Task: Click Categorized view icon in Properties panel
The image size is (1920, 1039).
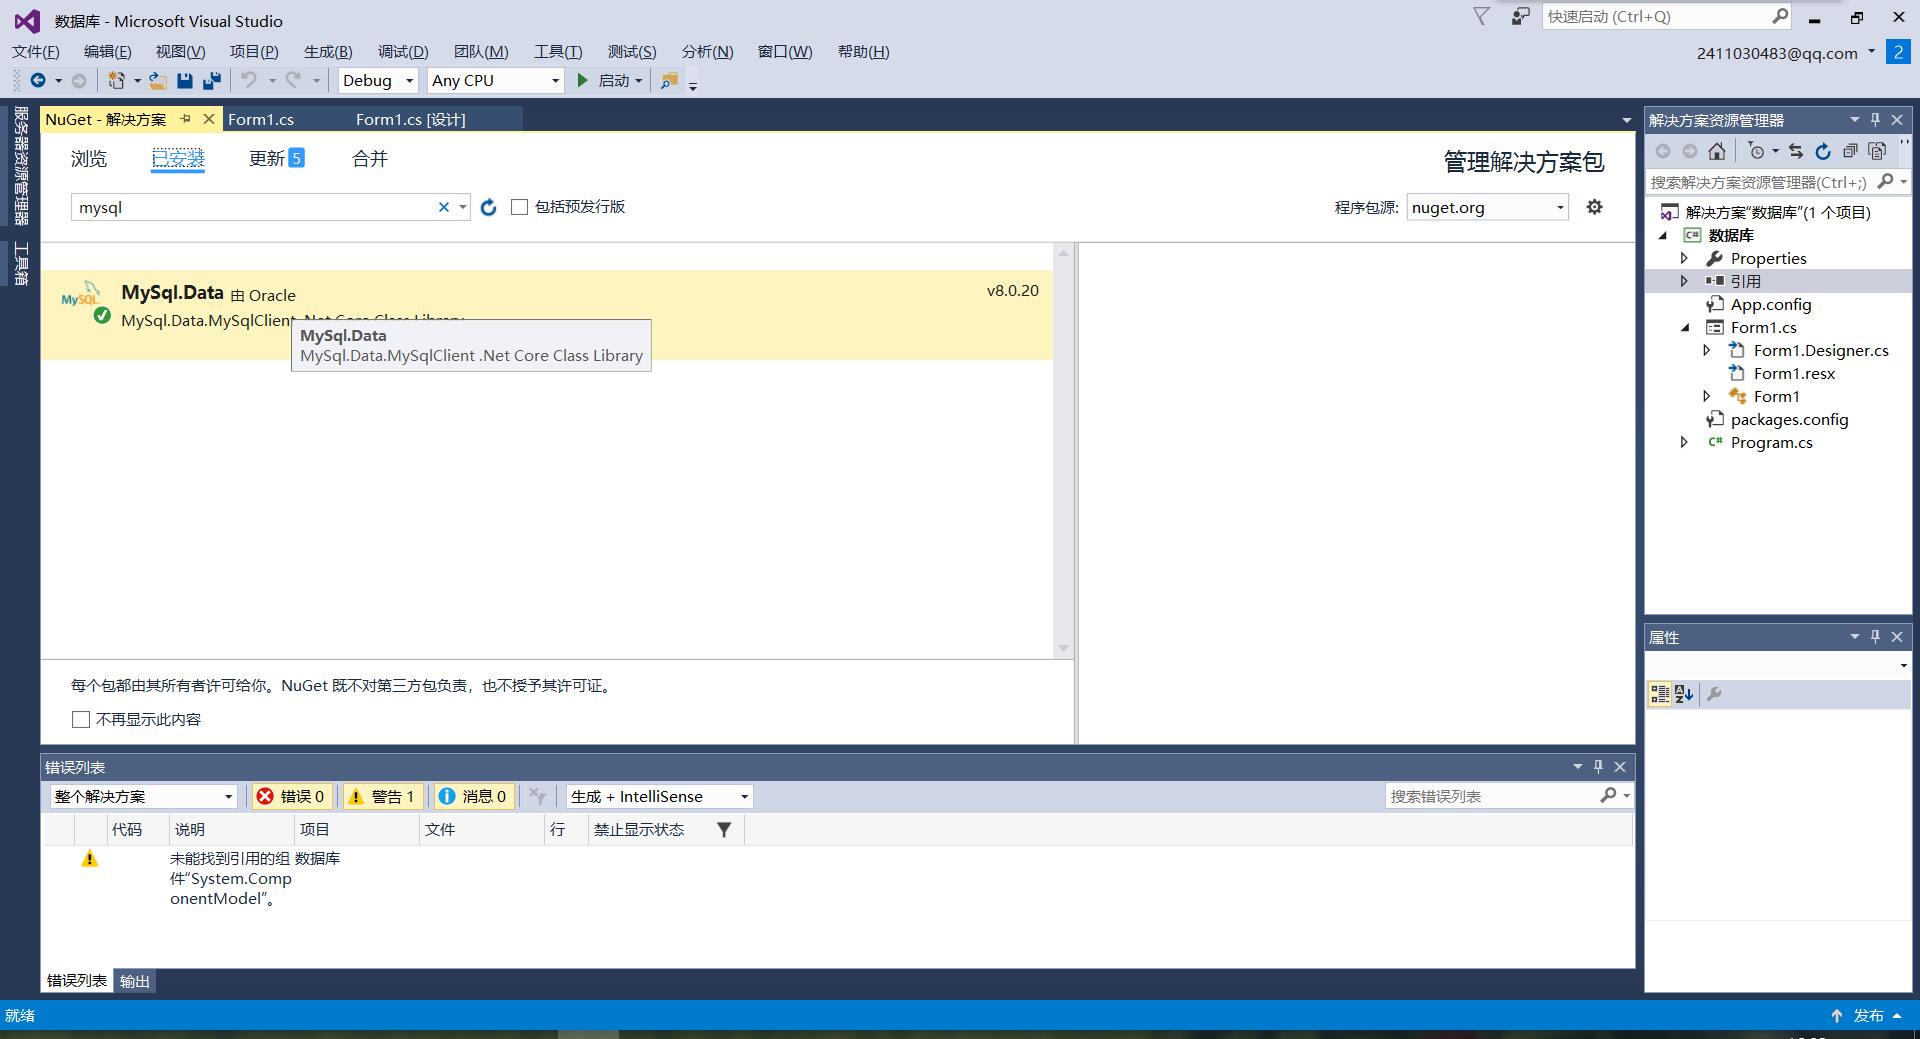Action: (1660, 694)
